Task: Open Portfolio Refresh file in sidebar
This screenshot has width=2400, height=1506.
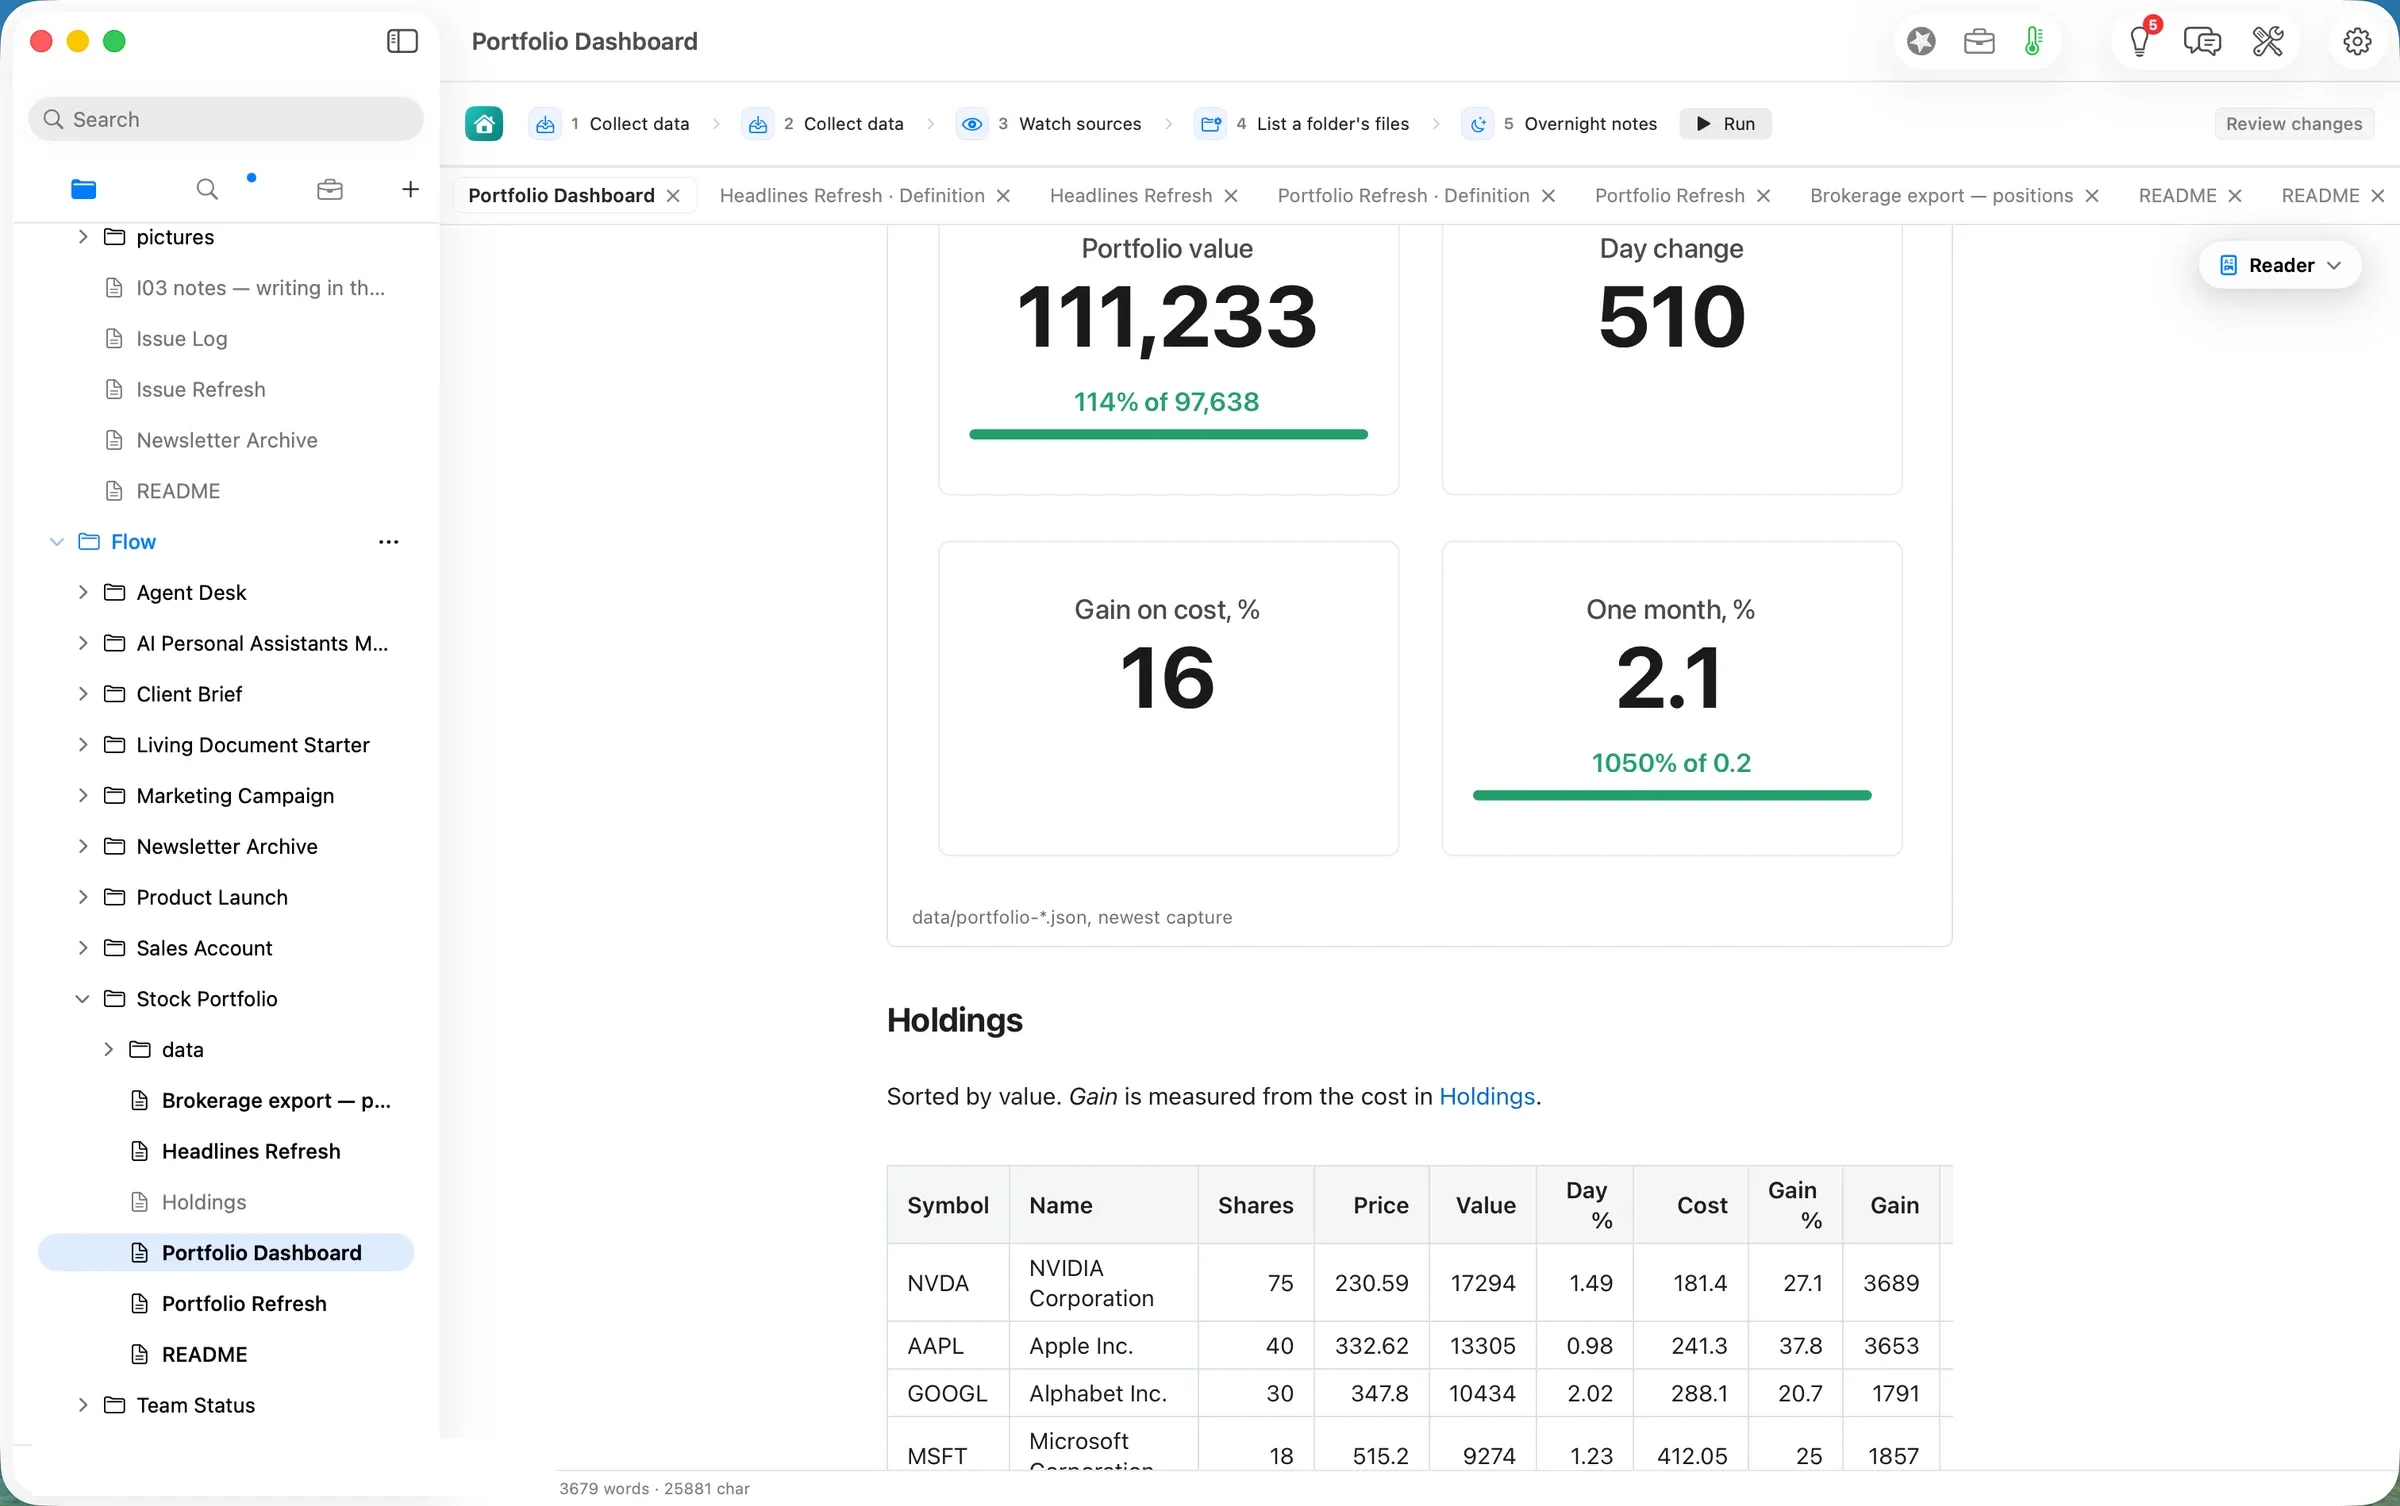Action: tap(226, 1304)
